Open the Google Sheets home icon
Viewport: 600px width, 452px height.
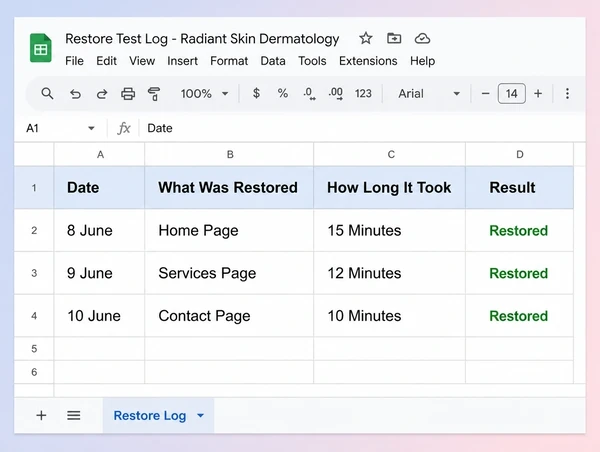pos(41,48)
